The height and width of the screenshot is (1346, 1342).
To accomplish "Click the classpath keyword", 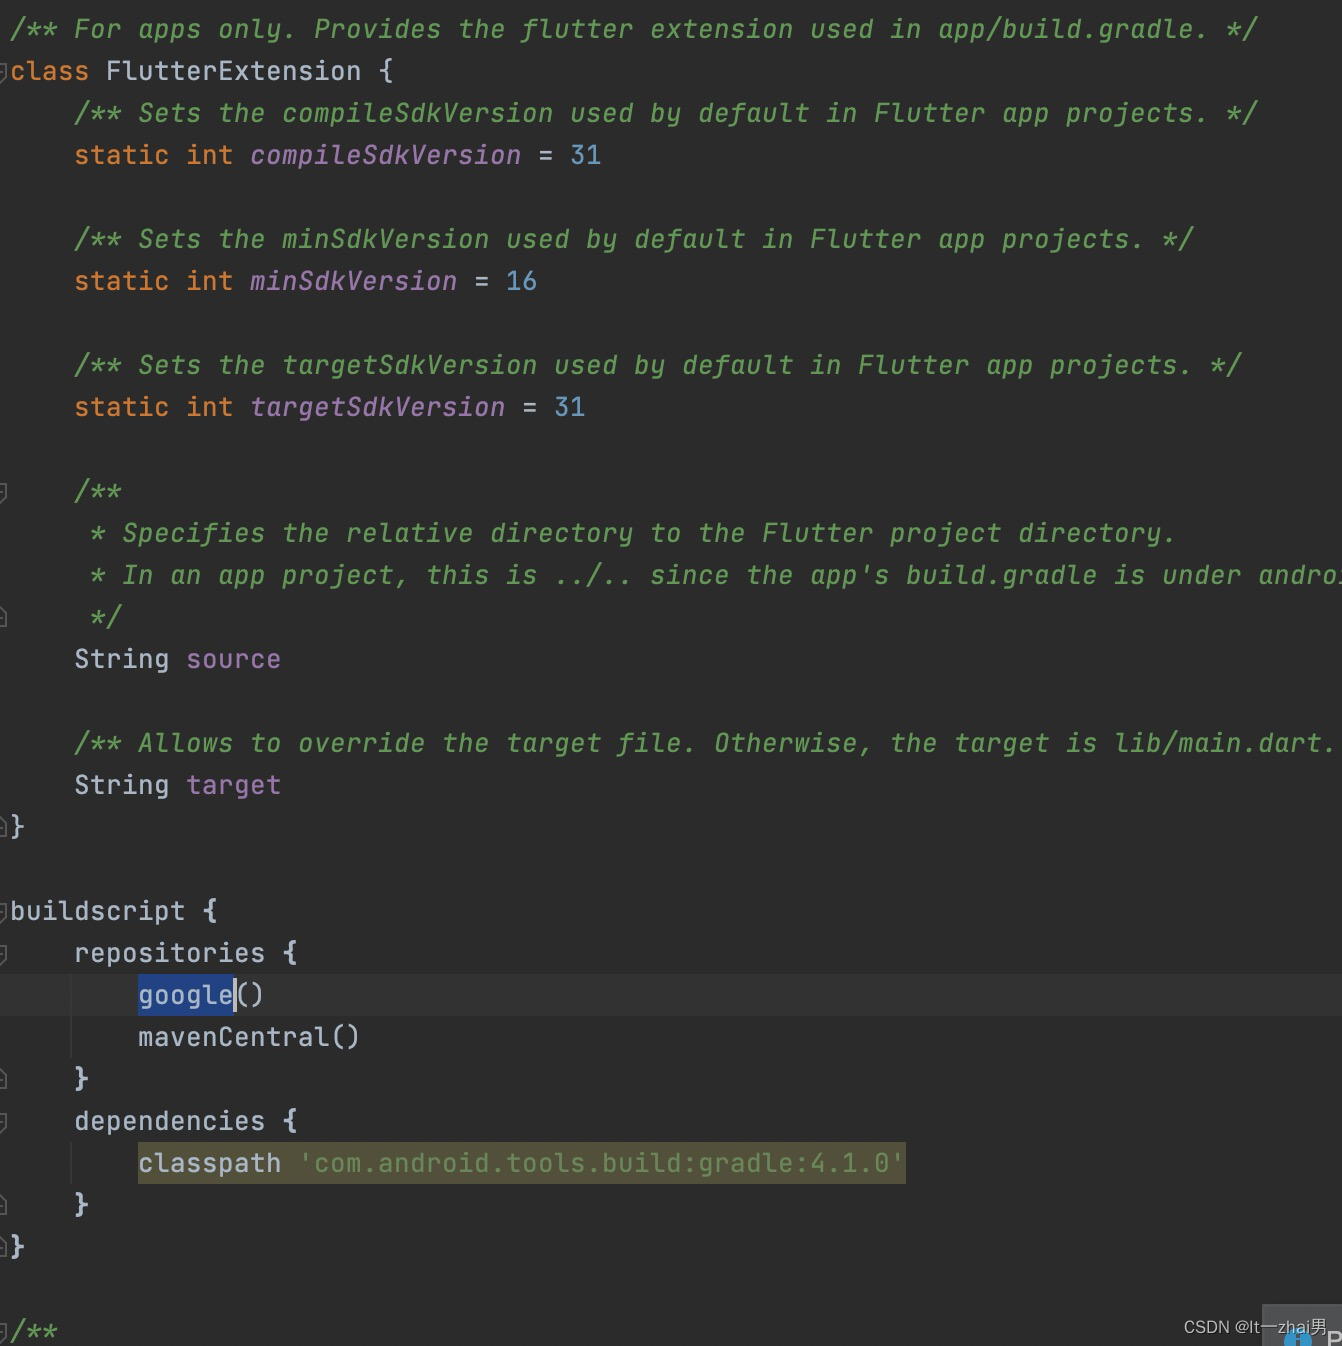I will [209, 1163].
